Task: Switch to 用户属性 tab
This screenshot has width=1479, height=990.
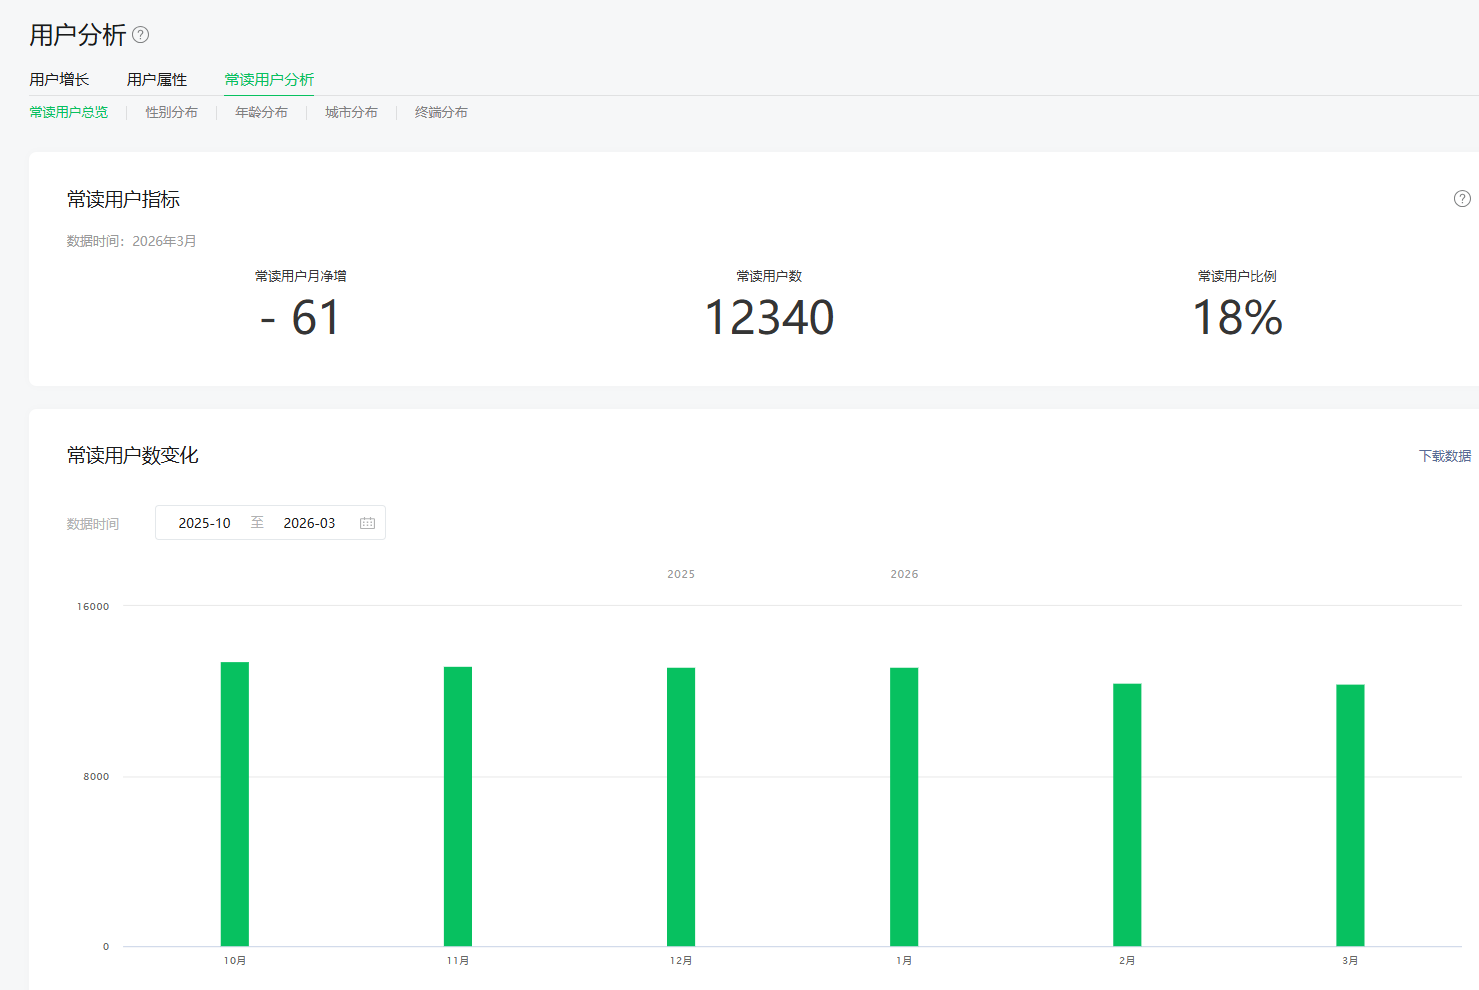Action: click(x=157, y=80)
